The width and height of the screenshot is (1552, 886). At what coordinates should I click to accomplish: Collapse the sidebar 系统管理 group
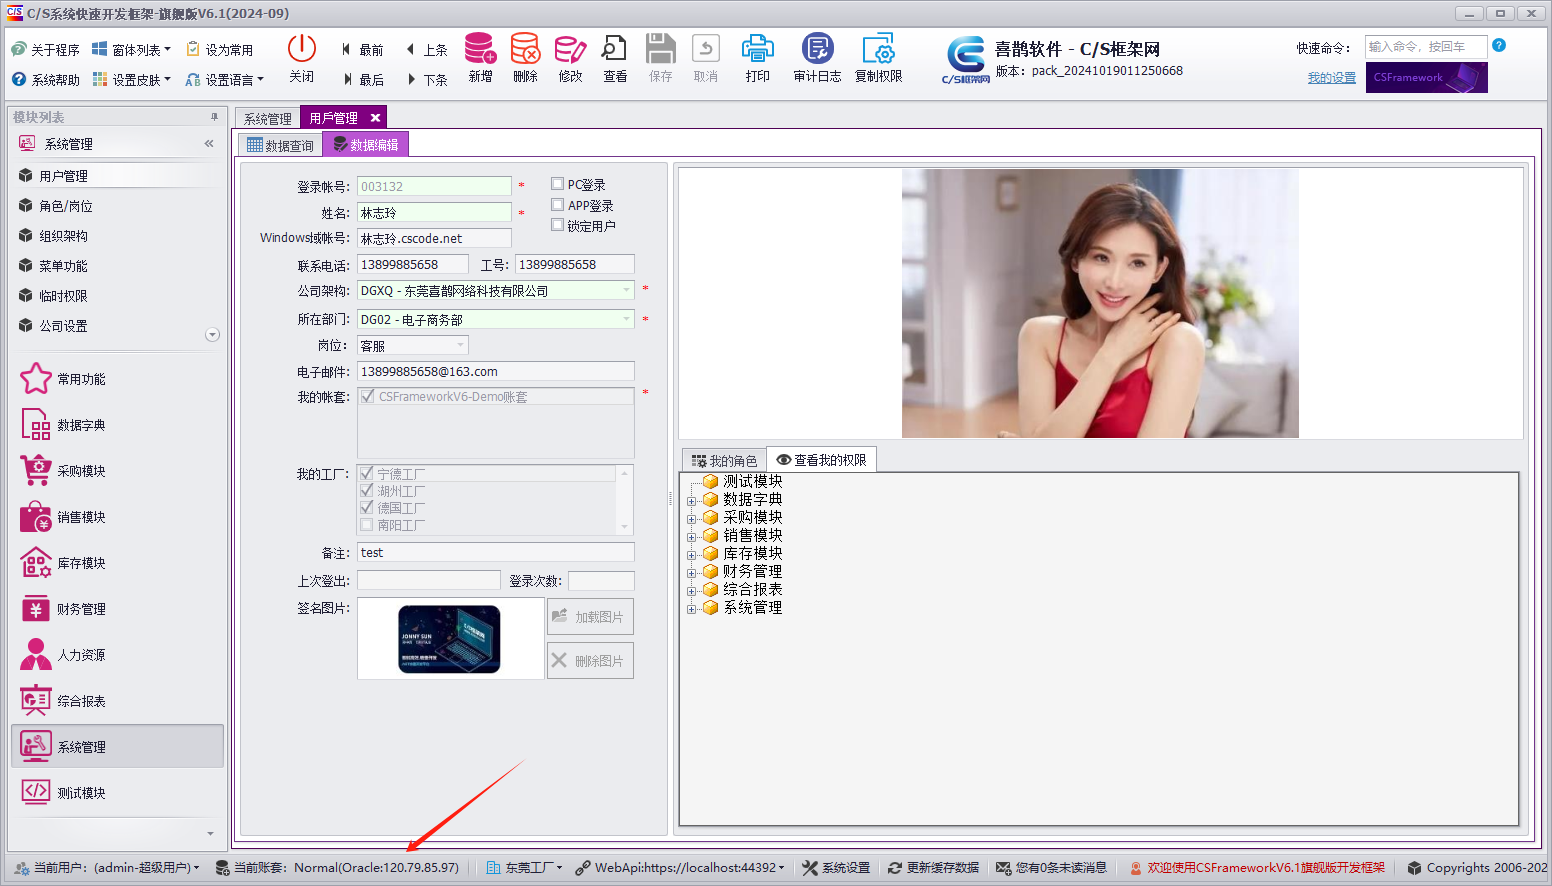209,144
